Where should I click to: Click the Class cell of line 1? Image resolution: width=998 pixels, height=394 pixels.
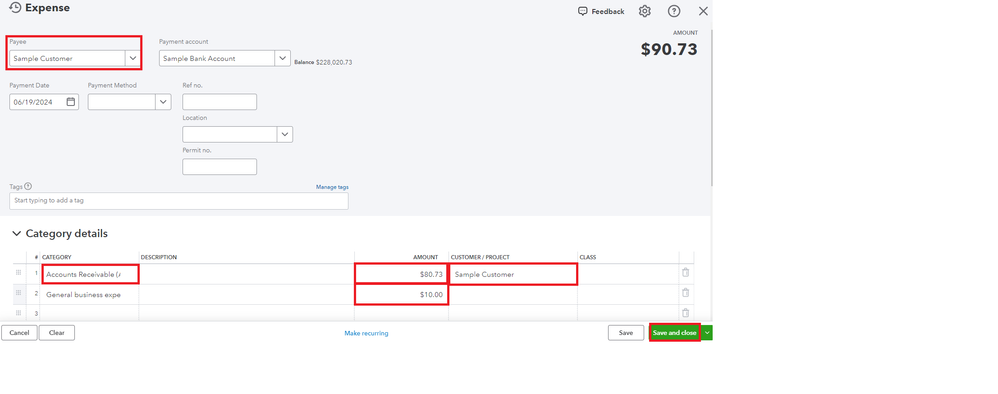coord(628,274)
